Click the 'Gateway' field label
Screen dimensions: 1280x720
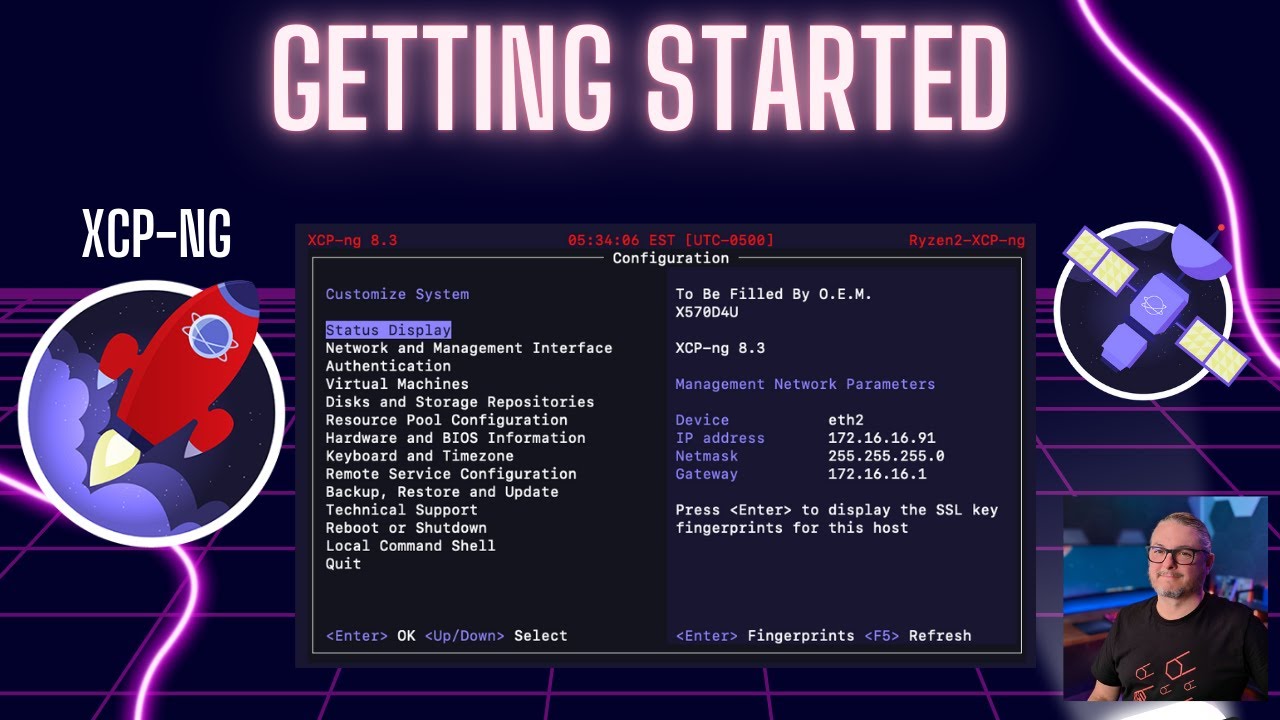click(706, 474)
